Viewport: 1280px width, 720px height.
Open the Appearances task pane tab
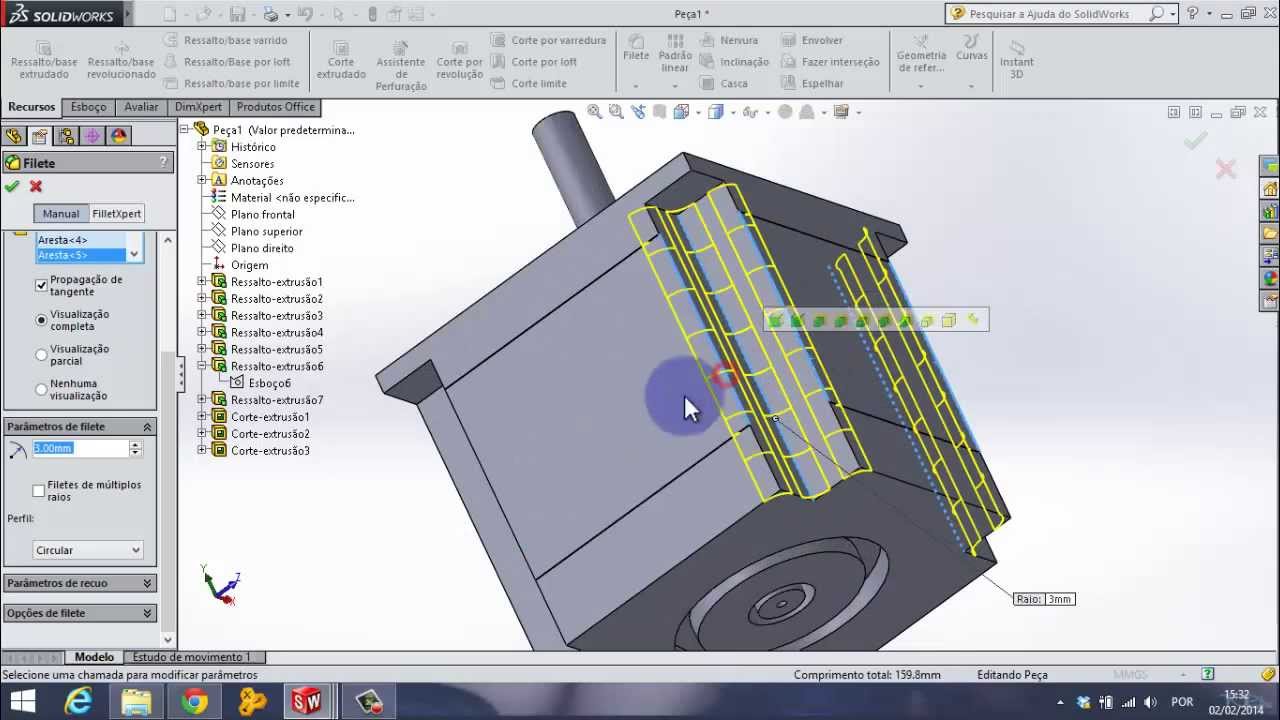point(1270,279)
